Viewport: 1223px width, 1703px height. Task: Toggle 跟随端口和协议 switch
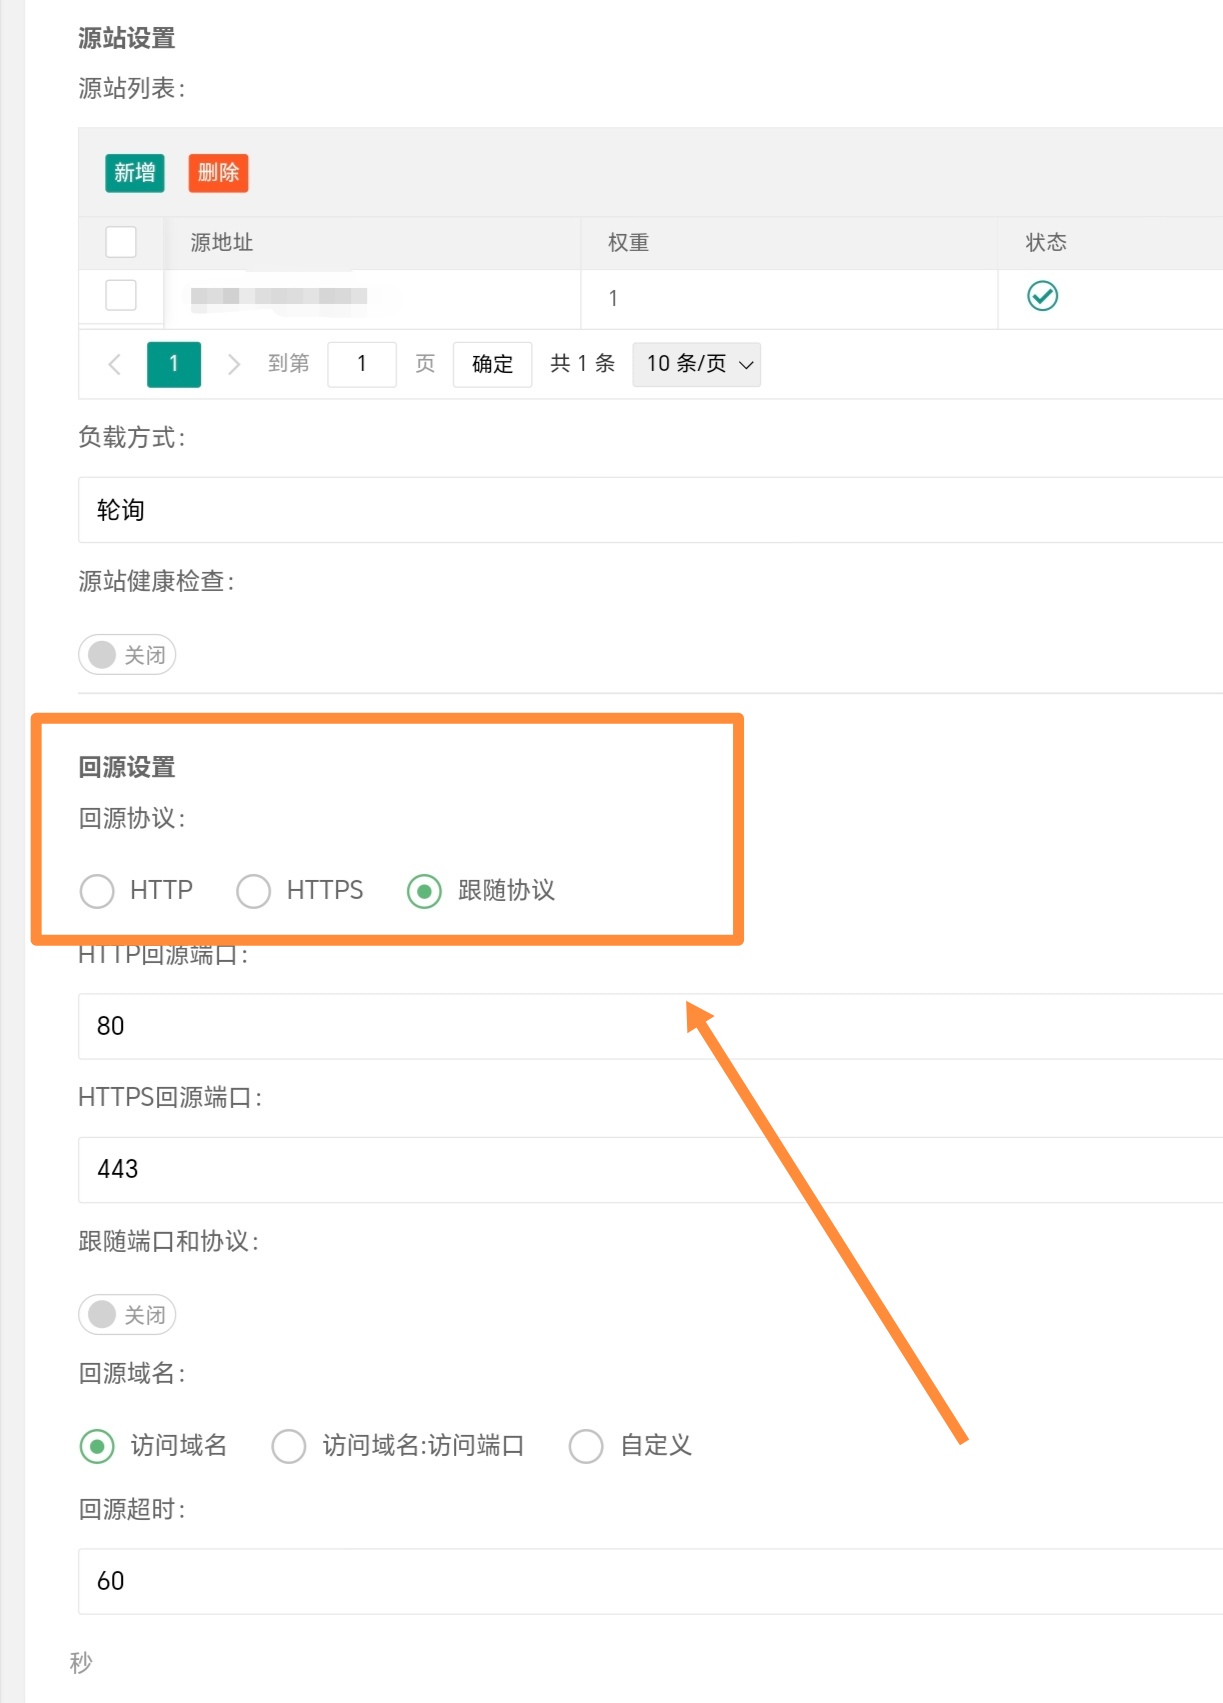[x=127, y=1315]
